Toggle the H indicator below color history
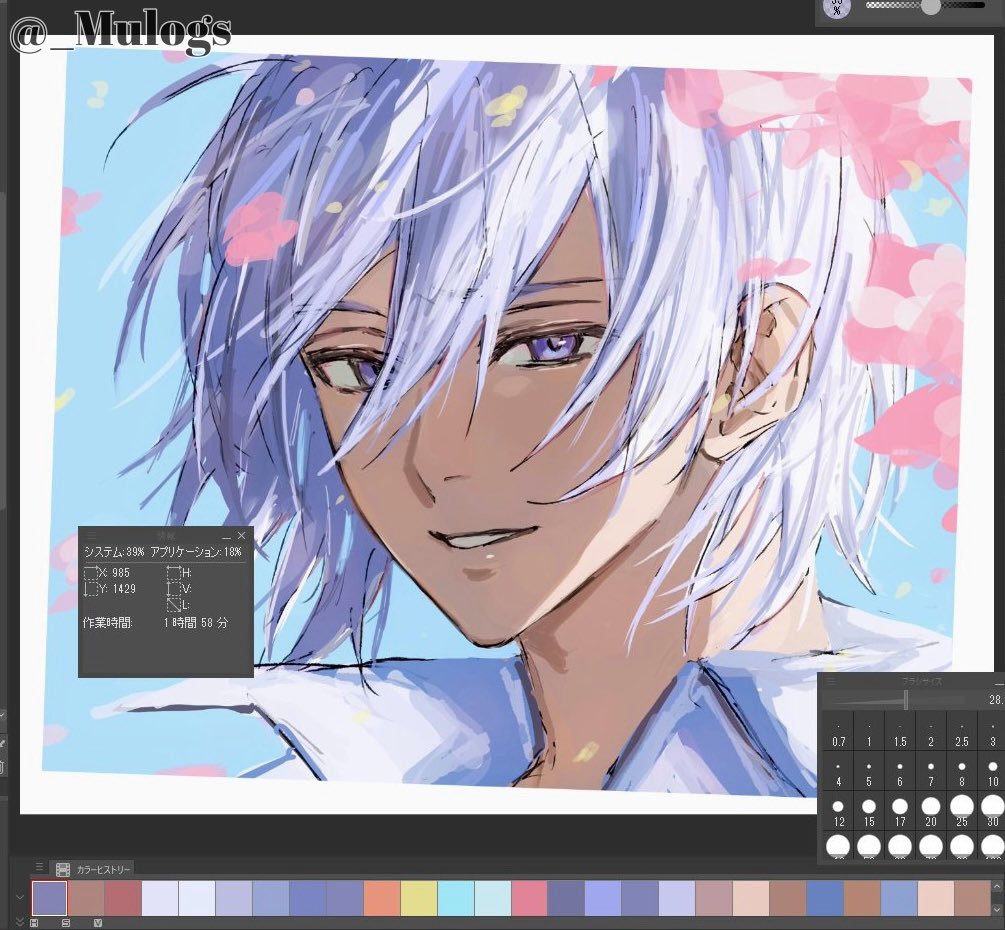Screen dimensions: 1005x930 [x=34, y=923]
